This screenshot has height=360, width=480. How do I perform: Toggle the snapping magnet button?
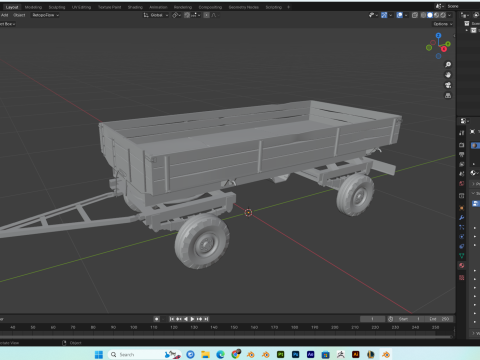point(187,15)
